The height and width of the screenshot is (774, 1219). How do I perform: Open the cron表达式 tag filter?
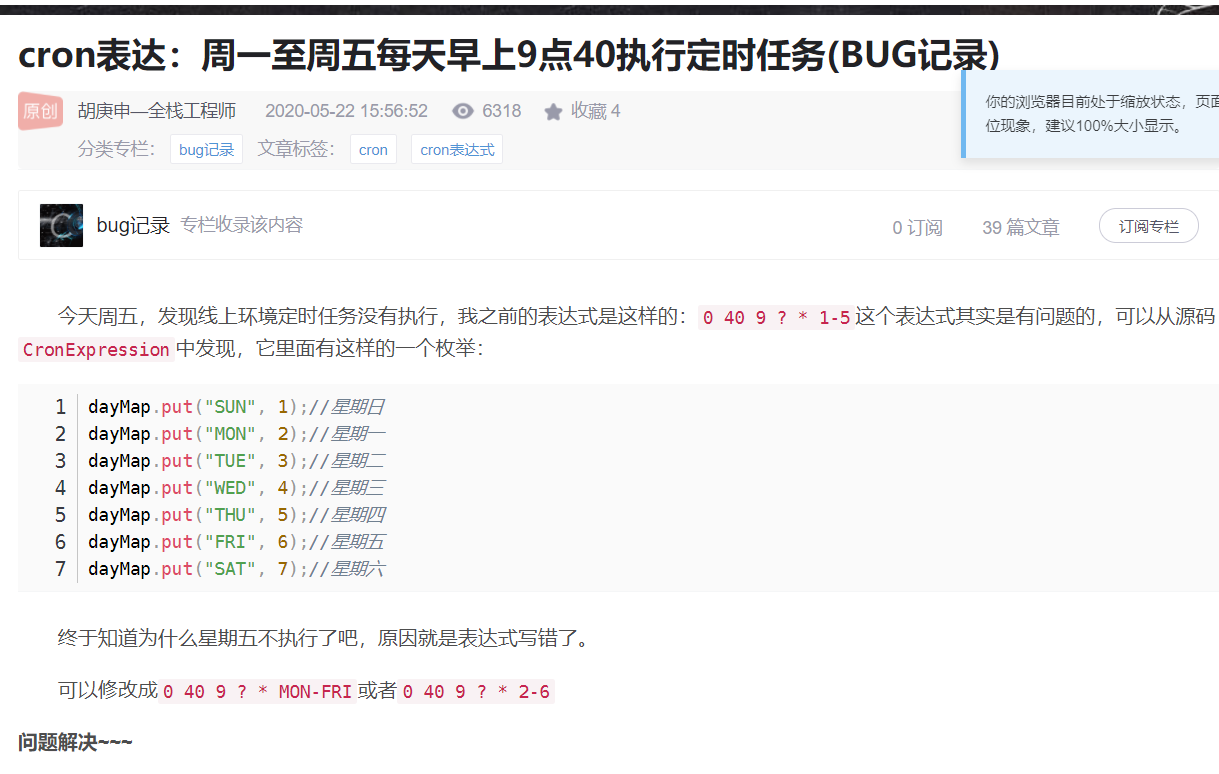pyautogui.click(x=456, y=148)
